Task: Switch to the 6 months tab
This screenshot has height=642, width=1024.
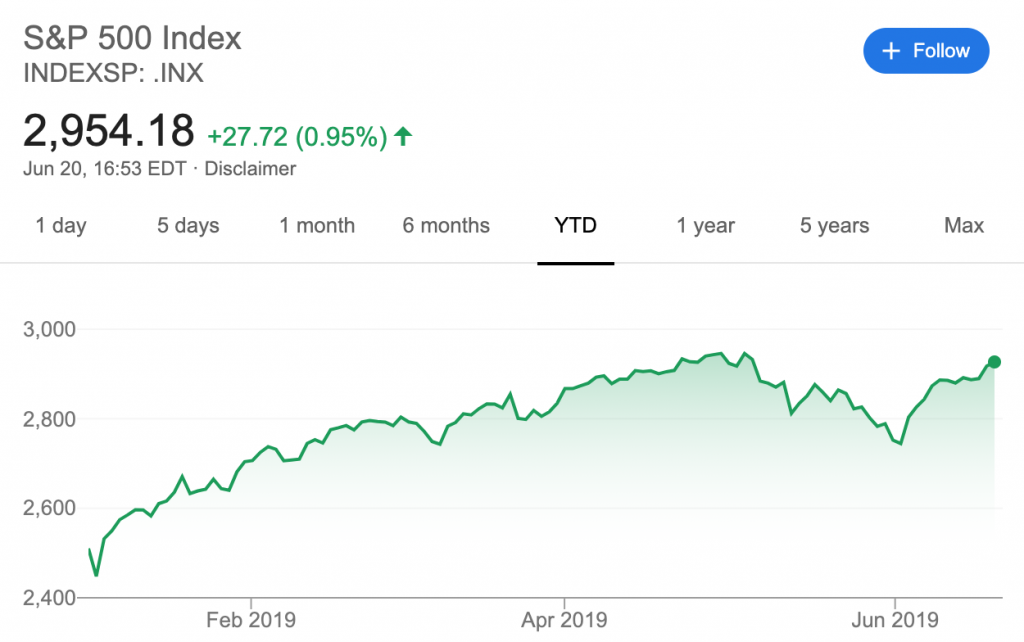Action: tap(446, 225)
